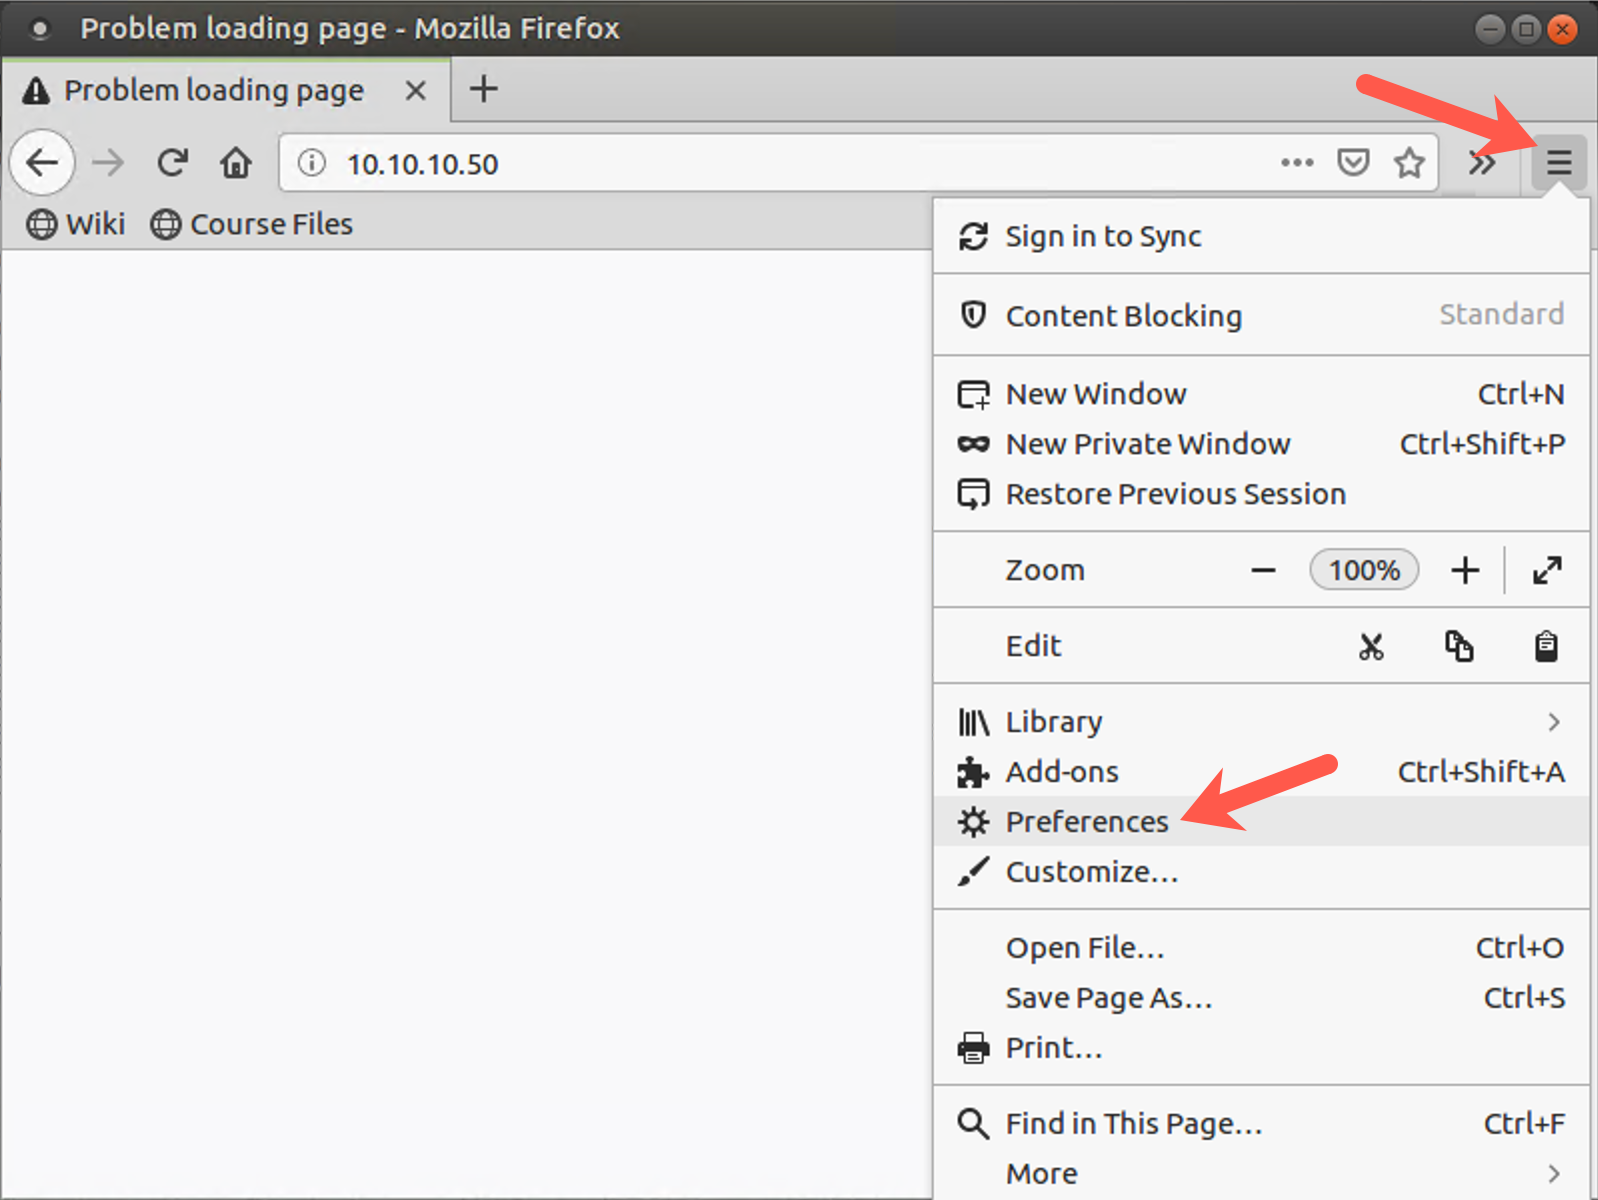Open Add-ons manager entry

[1261, 772]
